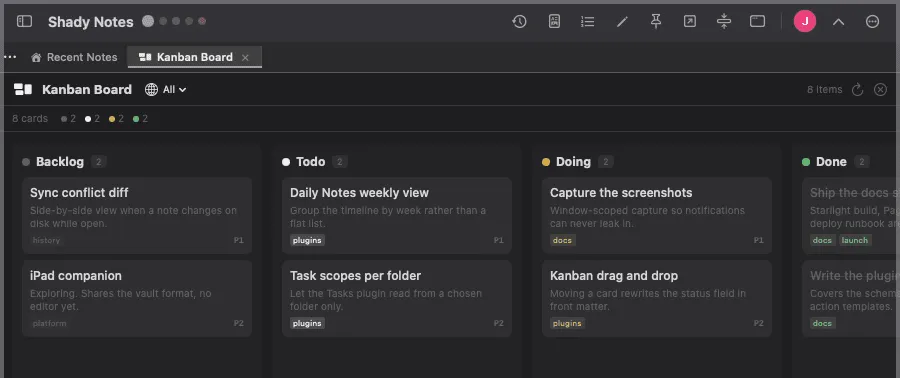The width and height of the screenshot is (900, 378).
Task: Click docs tag on Capture screenshots card
Action: click(562, 240)
